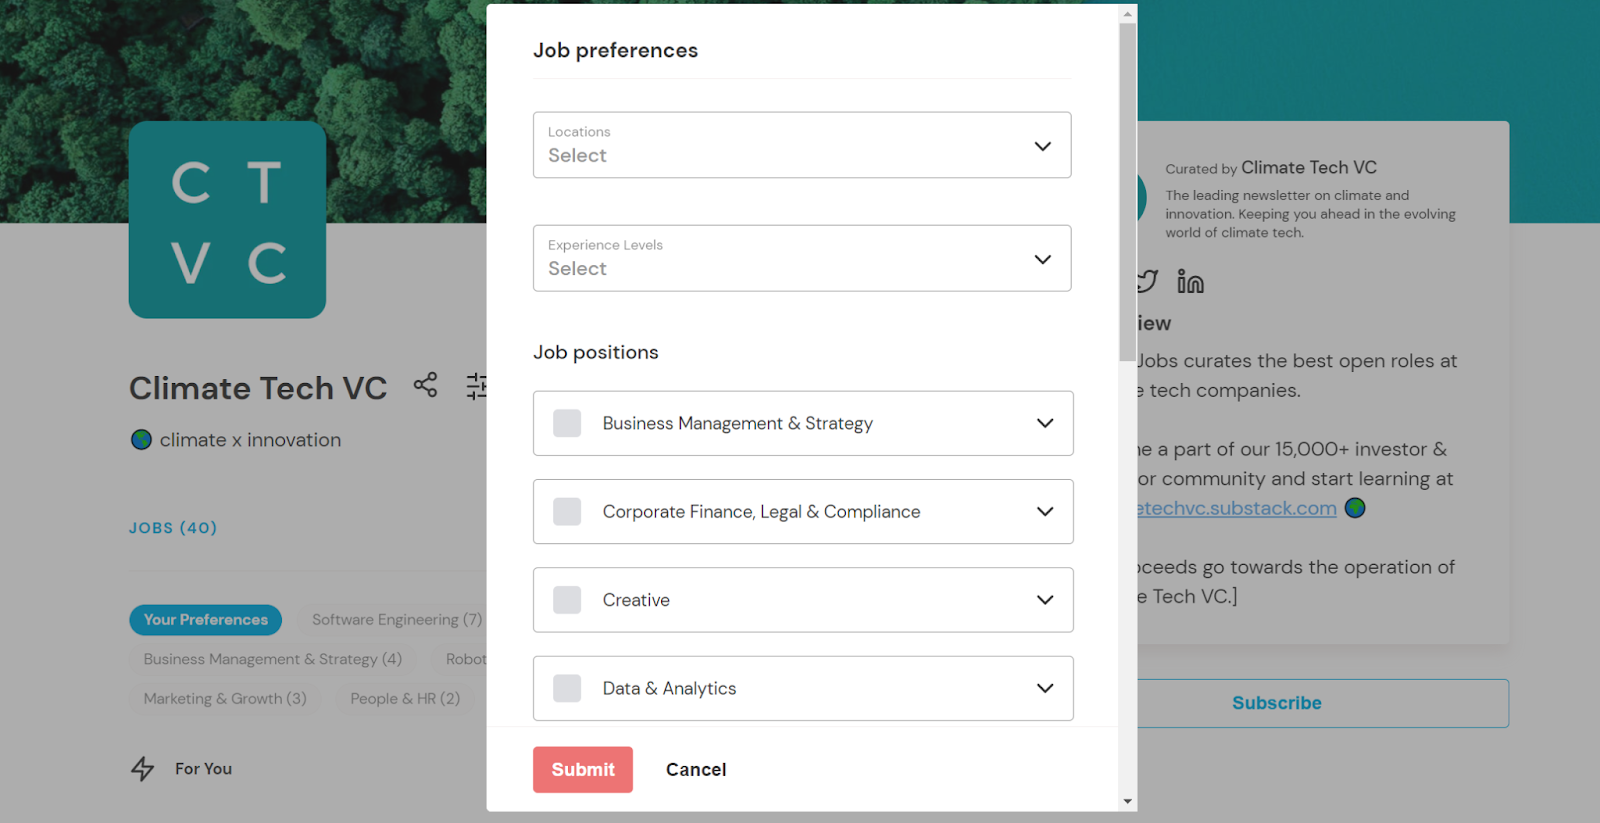
Task: Enable the Data & Analytics checkbox
Action: pyautogui.click(x=567, y=688)
